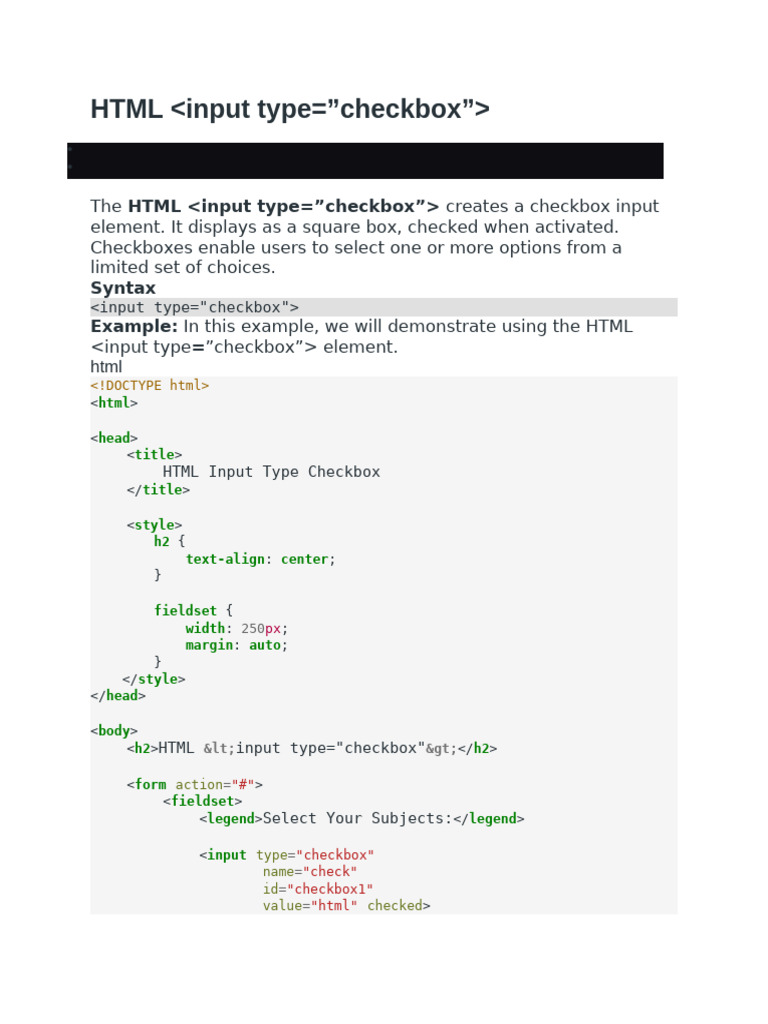Click the black banner below the title
768x1024 pixels.
click(365, 160)
